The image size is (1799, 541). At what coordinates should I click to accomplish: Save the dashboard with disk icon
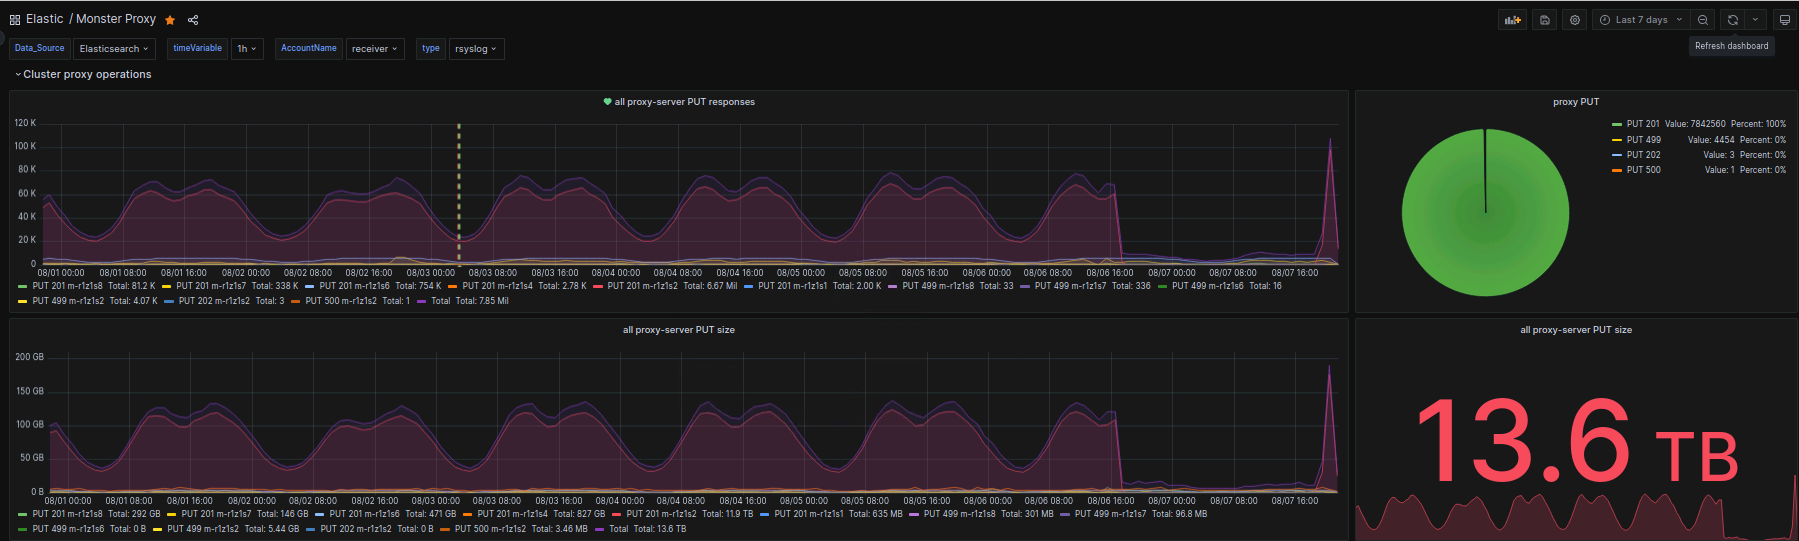[x=1545, y=20]
